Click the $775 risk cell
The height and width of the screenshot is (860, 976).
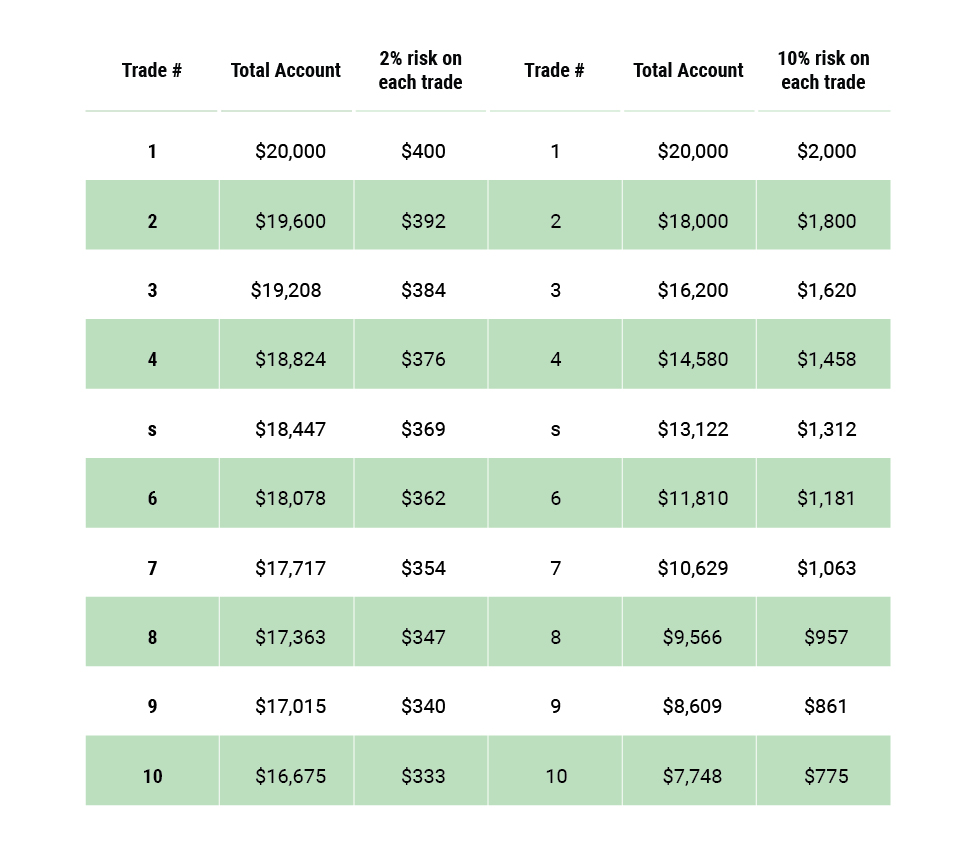click(826, 776)
